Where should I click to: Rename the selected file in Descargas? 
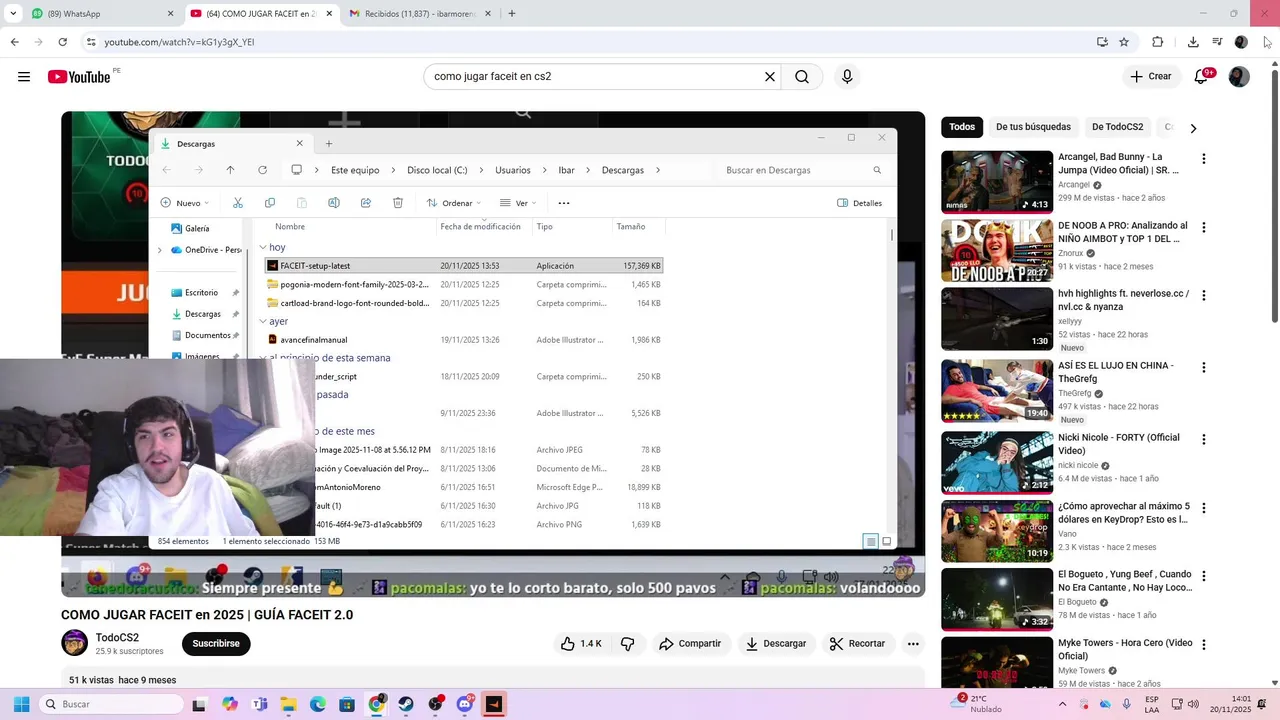pos(334,203)
